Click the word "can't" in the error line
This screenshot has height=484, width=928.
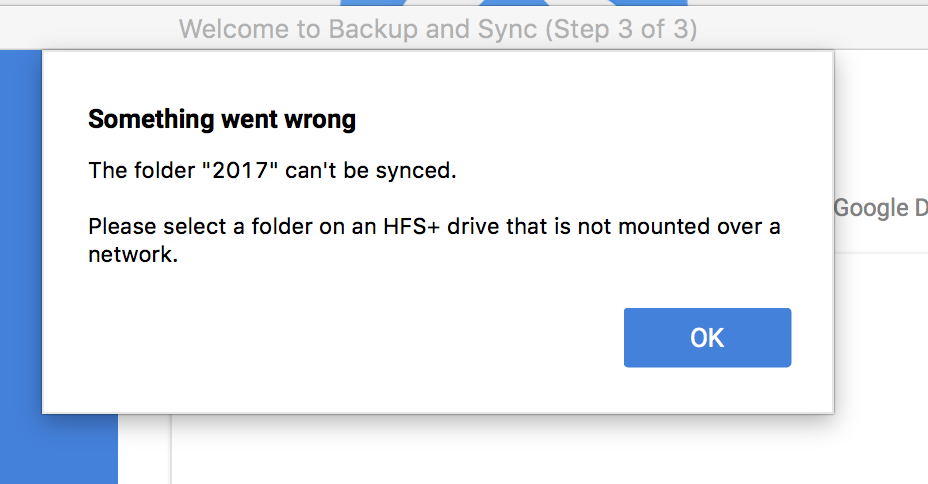313,171
